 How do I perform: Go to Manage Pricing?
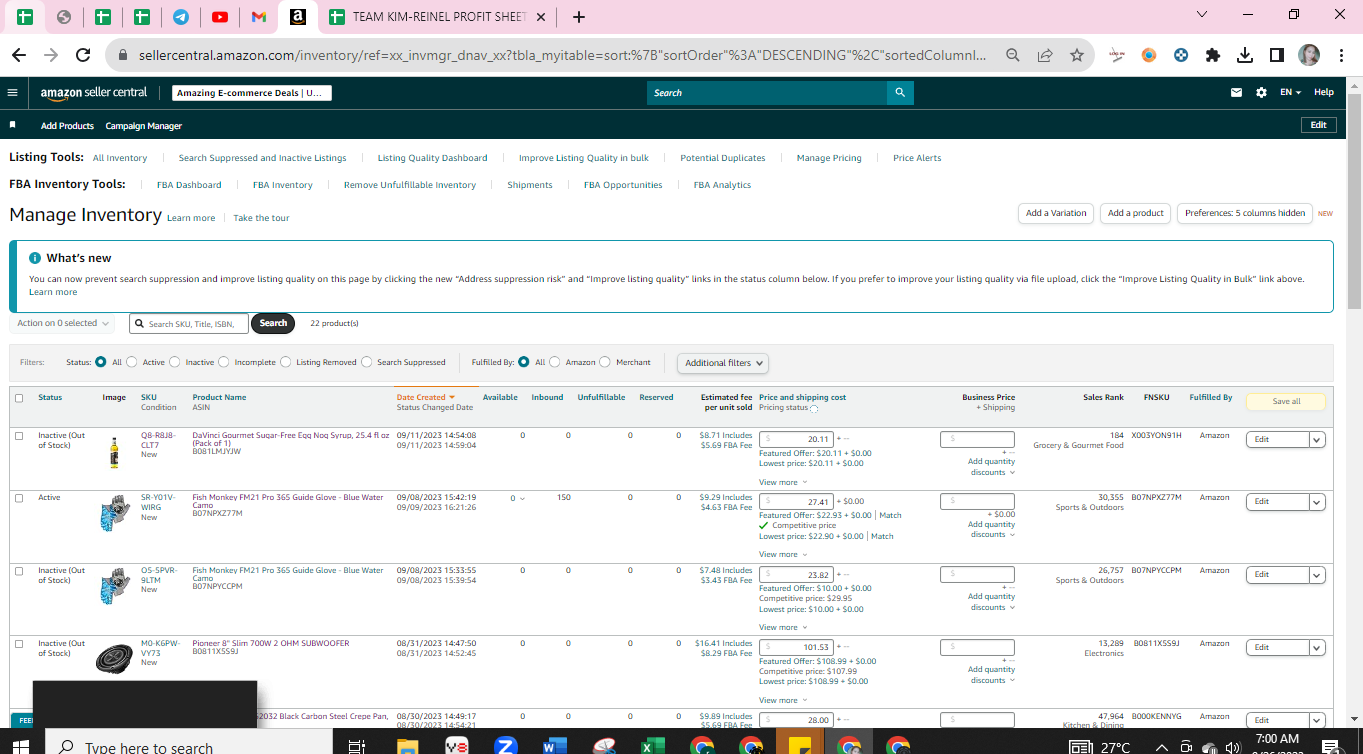point(829,158)
